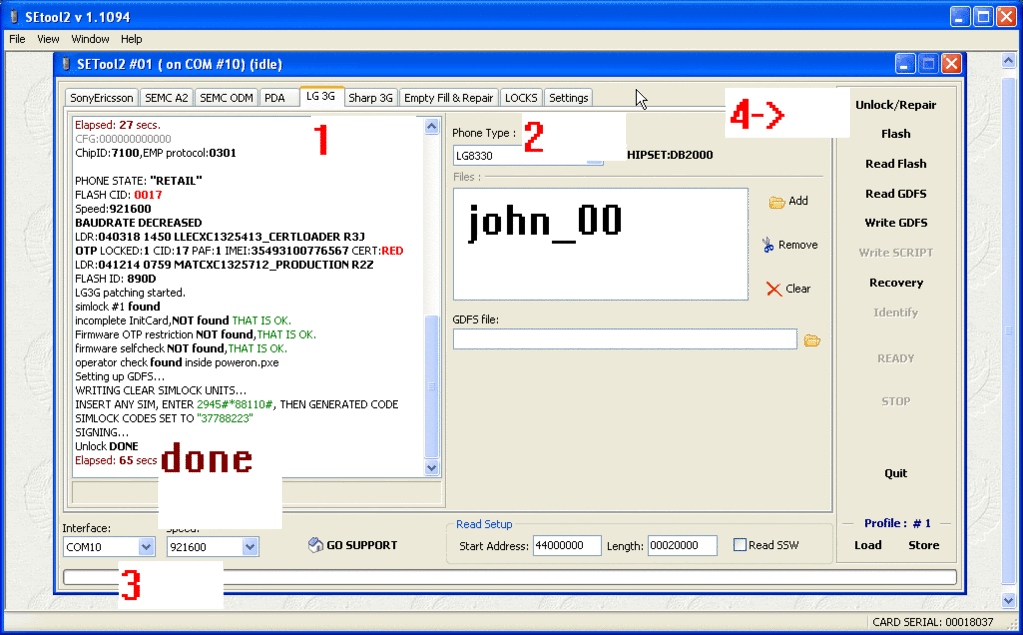
Task: Click the Read GDFS button
Action: coord(896,194)
